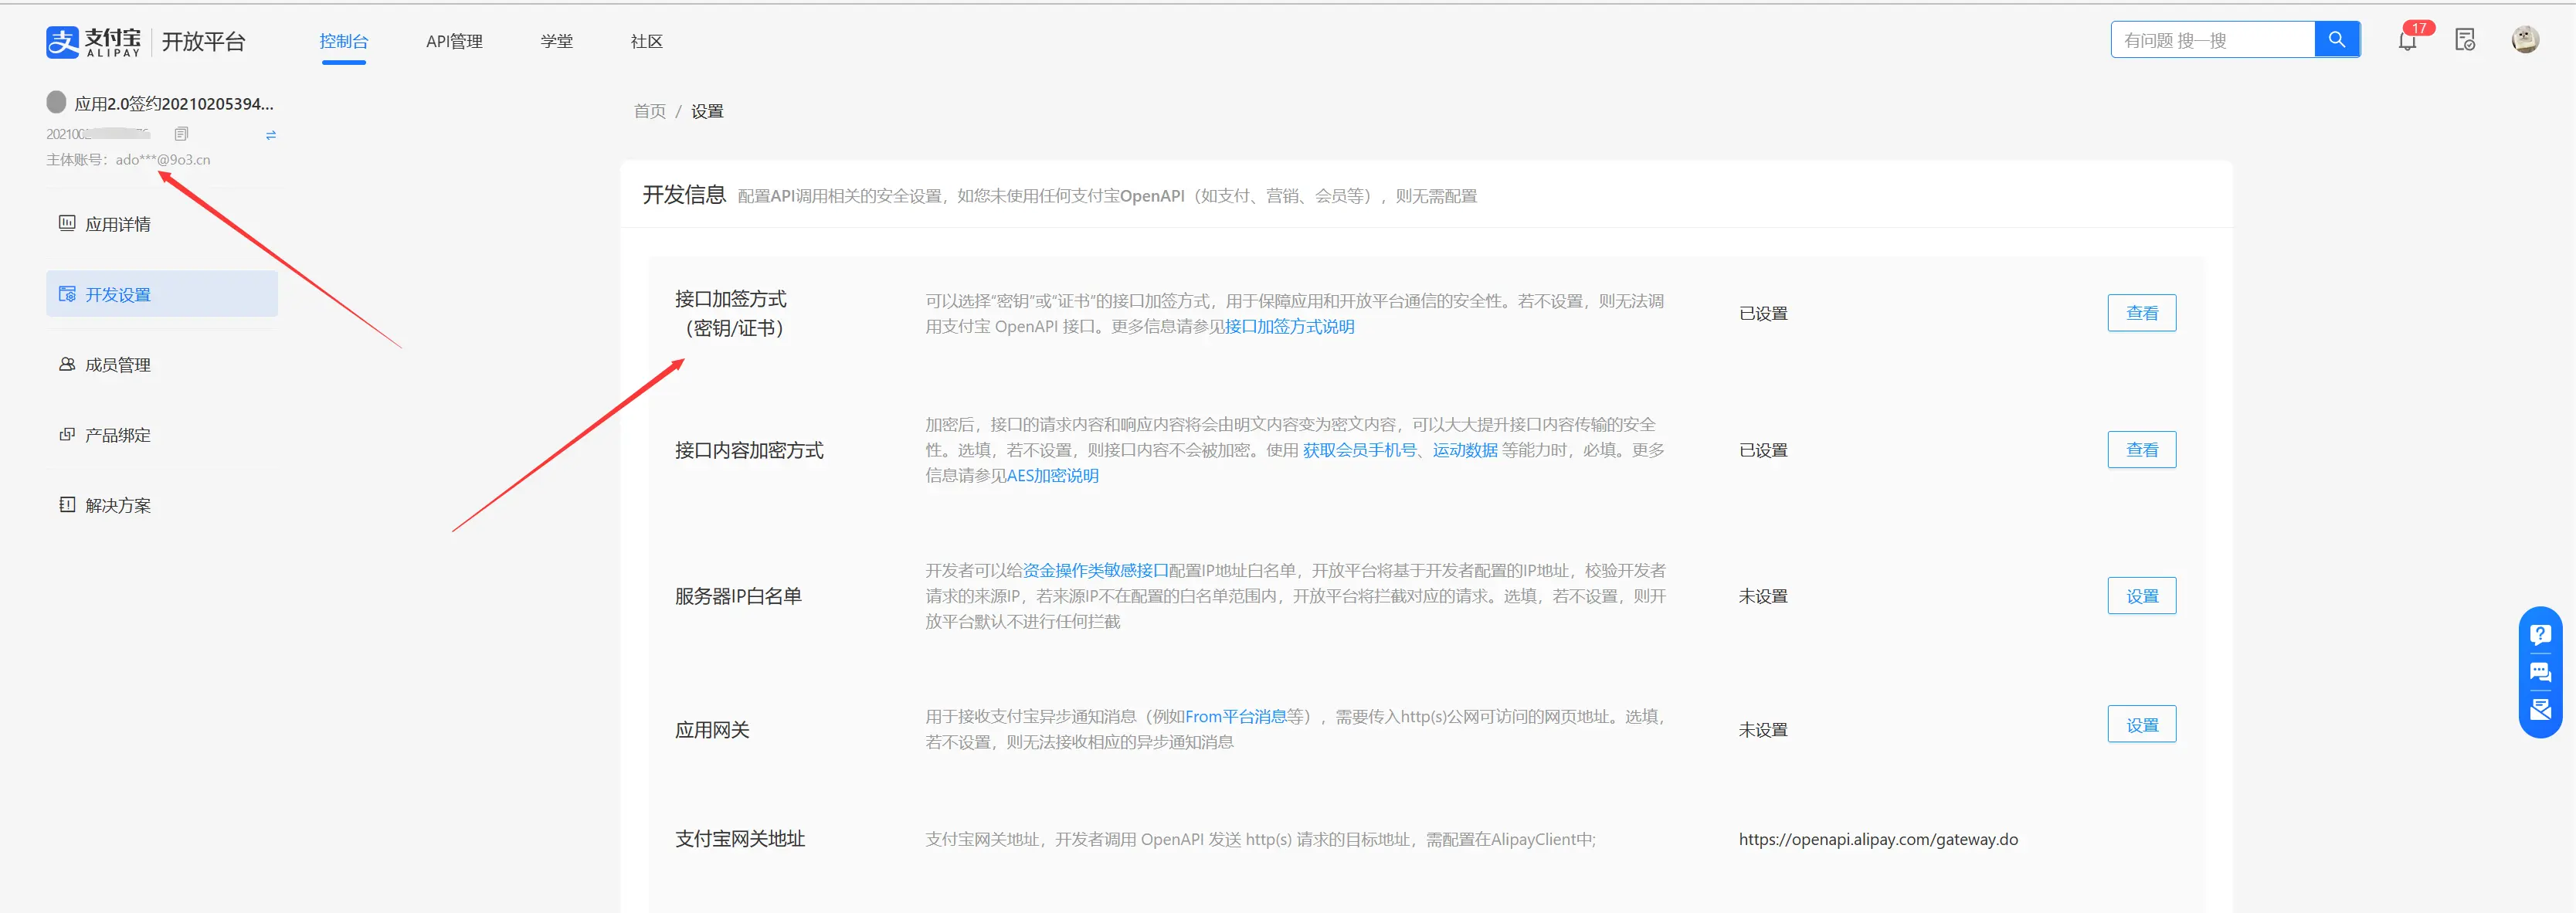Screen dimensions: 2576x913
Task: Select 产品绑定 in the sidebar
Action: click(x=162, y=435)
